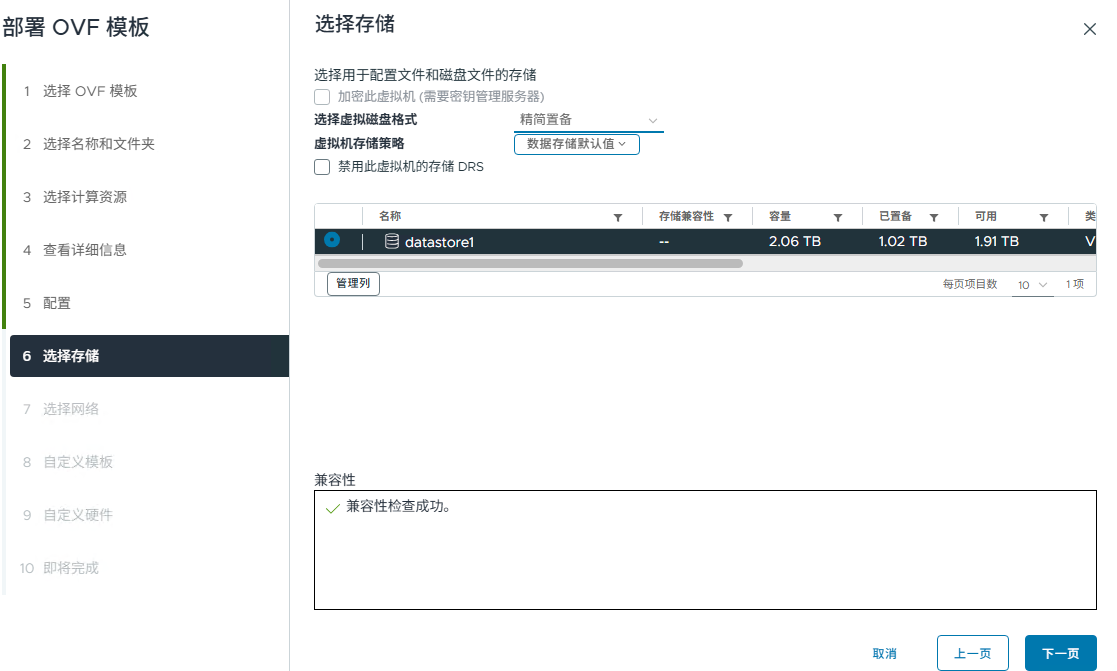Click the 上一页 button
This screenshot has width=1117, height=671.
pyautogui.click(x=972, y=653)
